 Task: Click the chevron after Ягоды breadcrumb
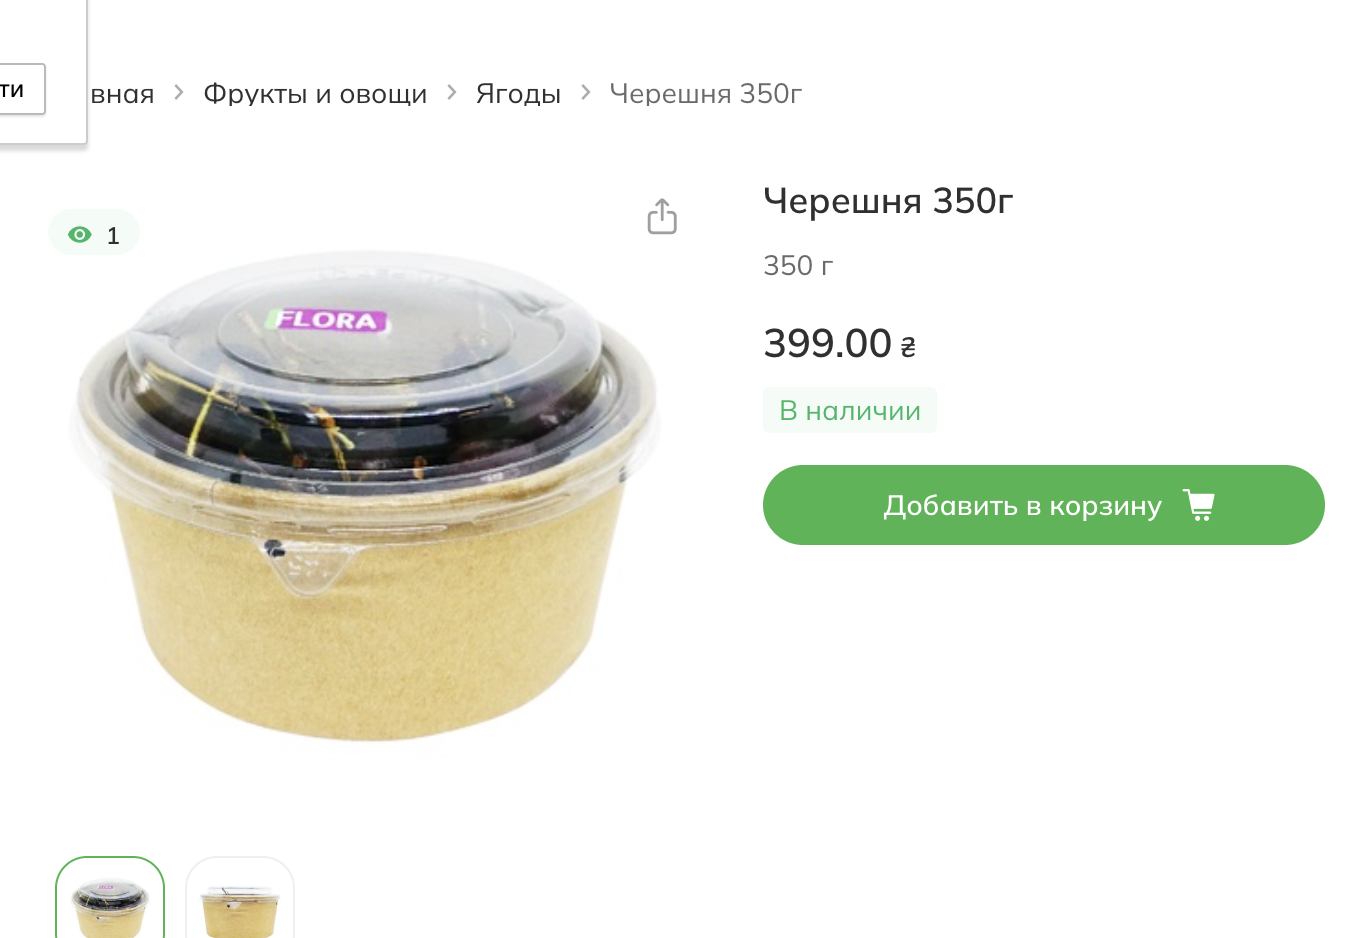coord(586,92)
